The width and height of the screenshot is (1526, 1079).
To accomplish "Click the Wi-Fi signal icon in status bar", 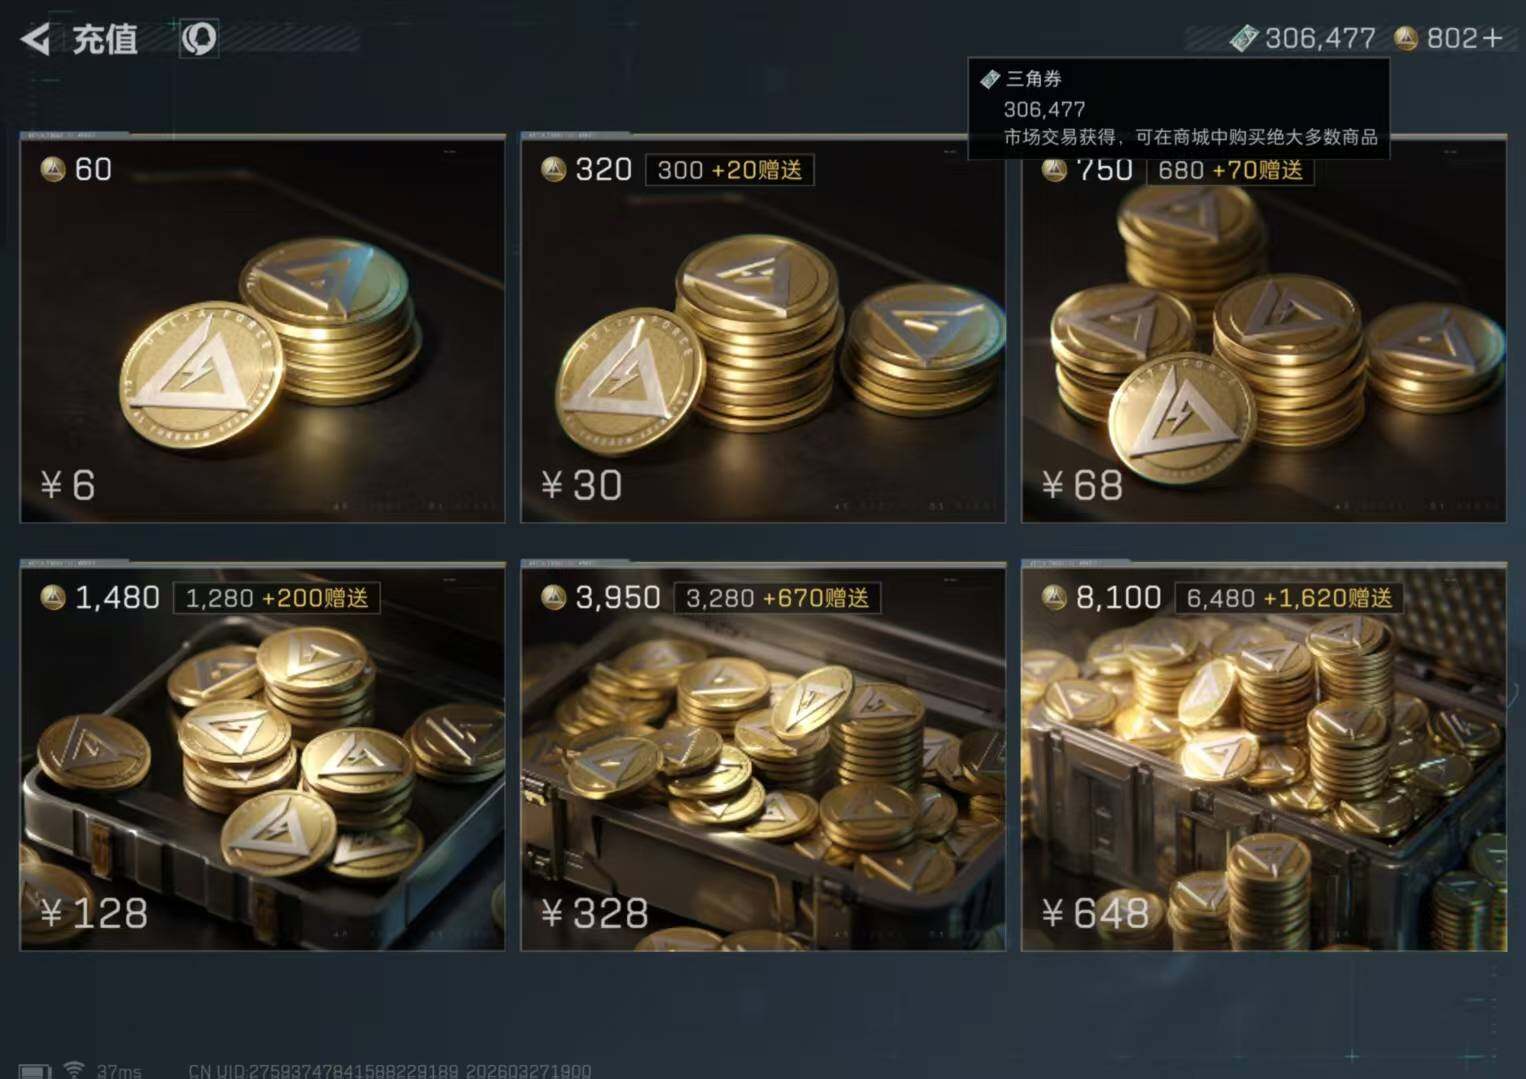I will pos(74,1069).
